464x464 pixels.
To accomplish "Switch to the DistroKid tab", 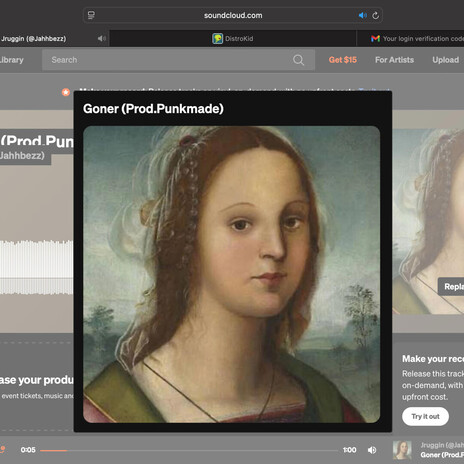I will pyautogui.click(x=233, y=39).
